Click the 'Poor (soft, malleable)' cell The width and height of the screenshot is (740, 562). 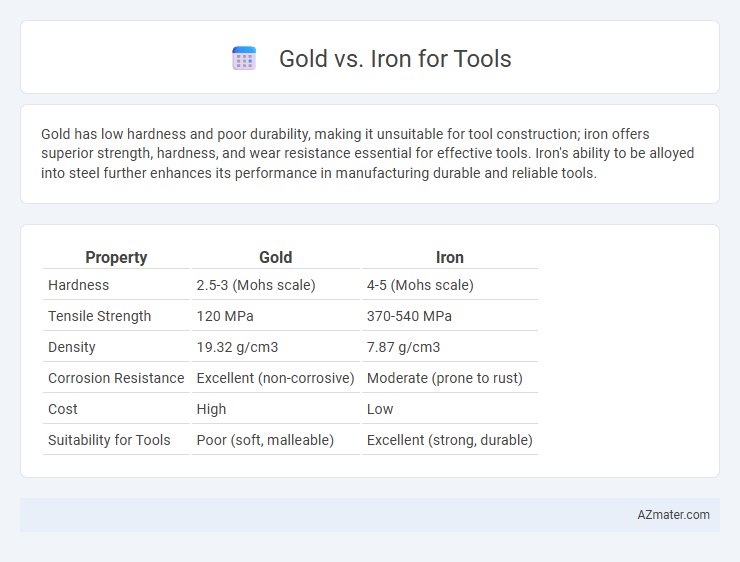tap(265, 440)
